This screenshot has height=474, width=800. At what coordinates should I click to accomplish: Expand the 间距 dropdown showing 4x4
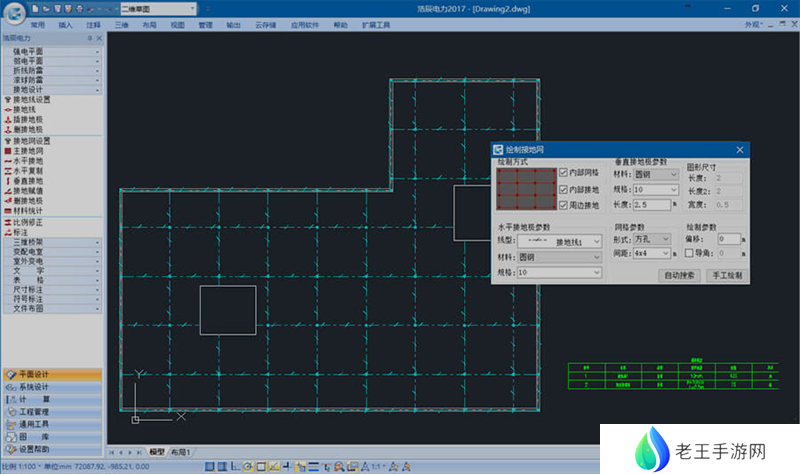(653, 254)
